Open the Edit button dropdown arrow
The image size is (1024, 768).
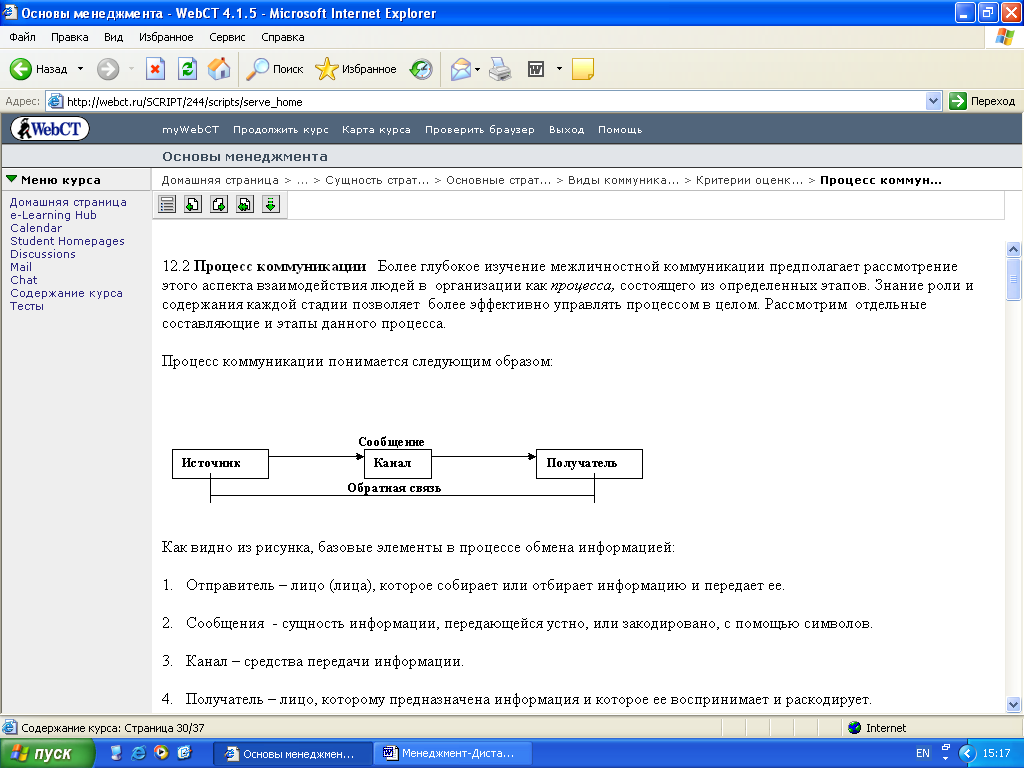[x=559, y=69]
